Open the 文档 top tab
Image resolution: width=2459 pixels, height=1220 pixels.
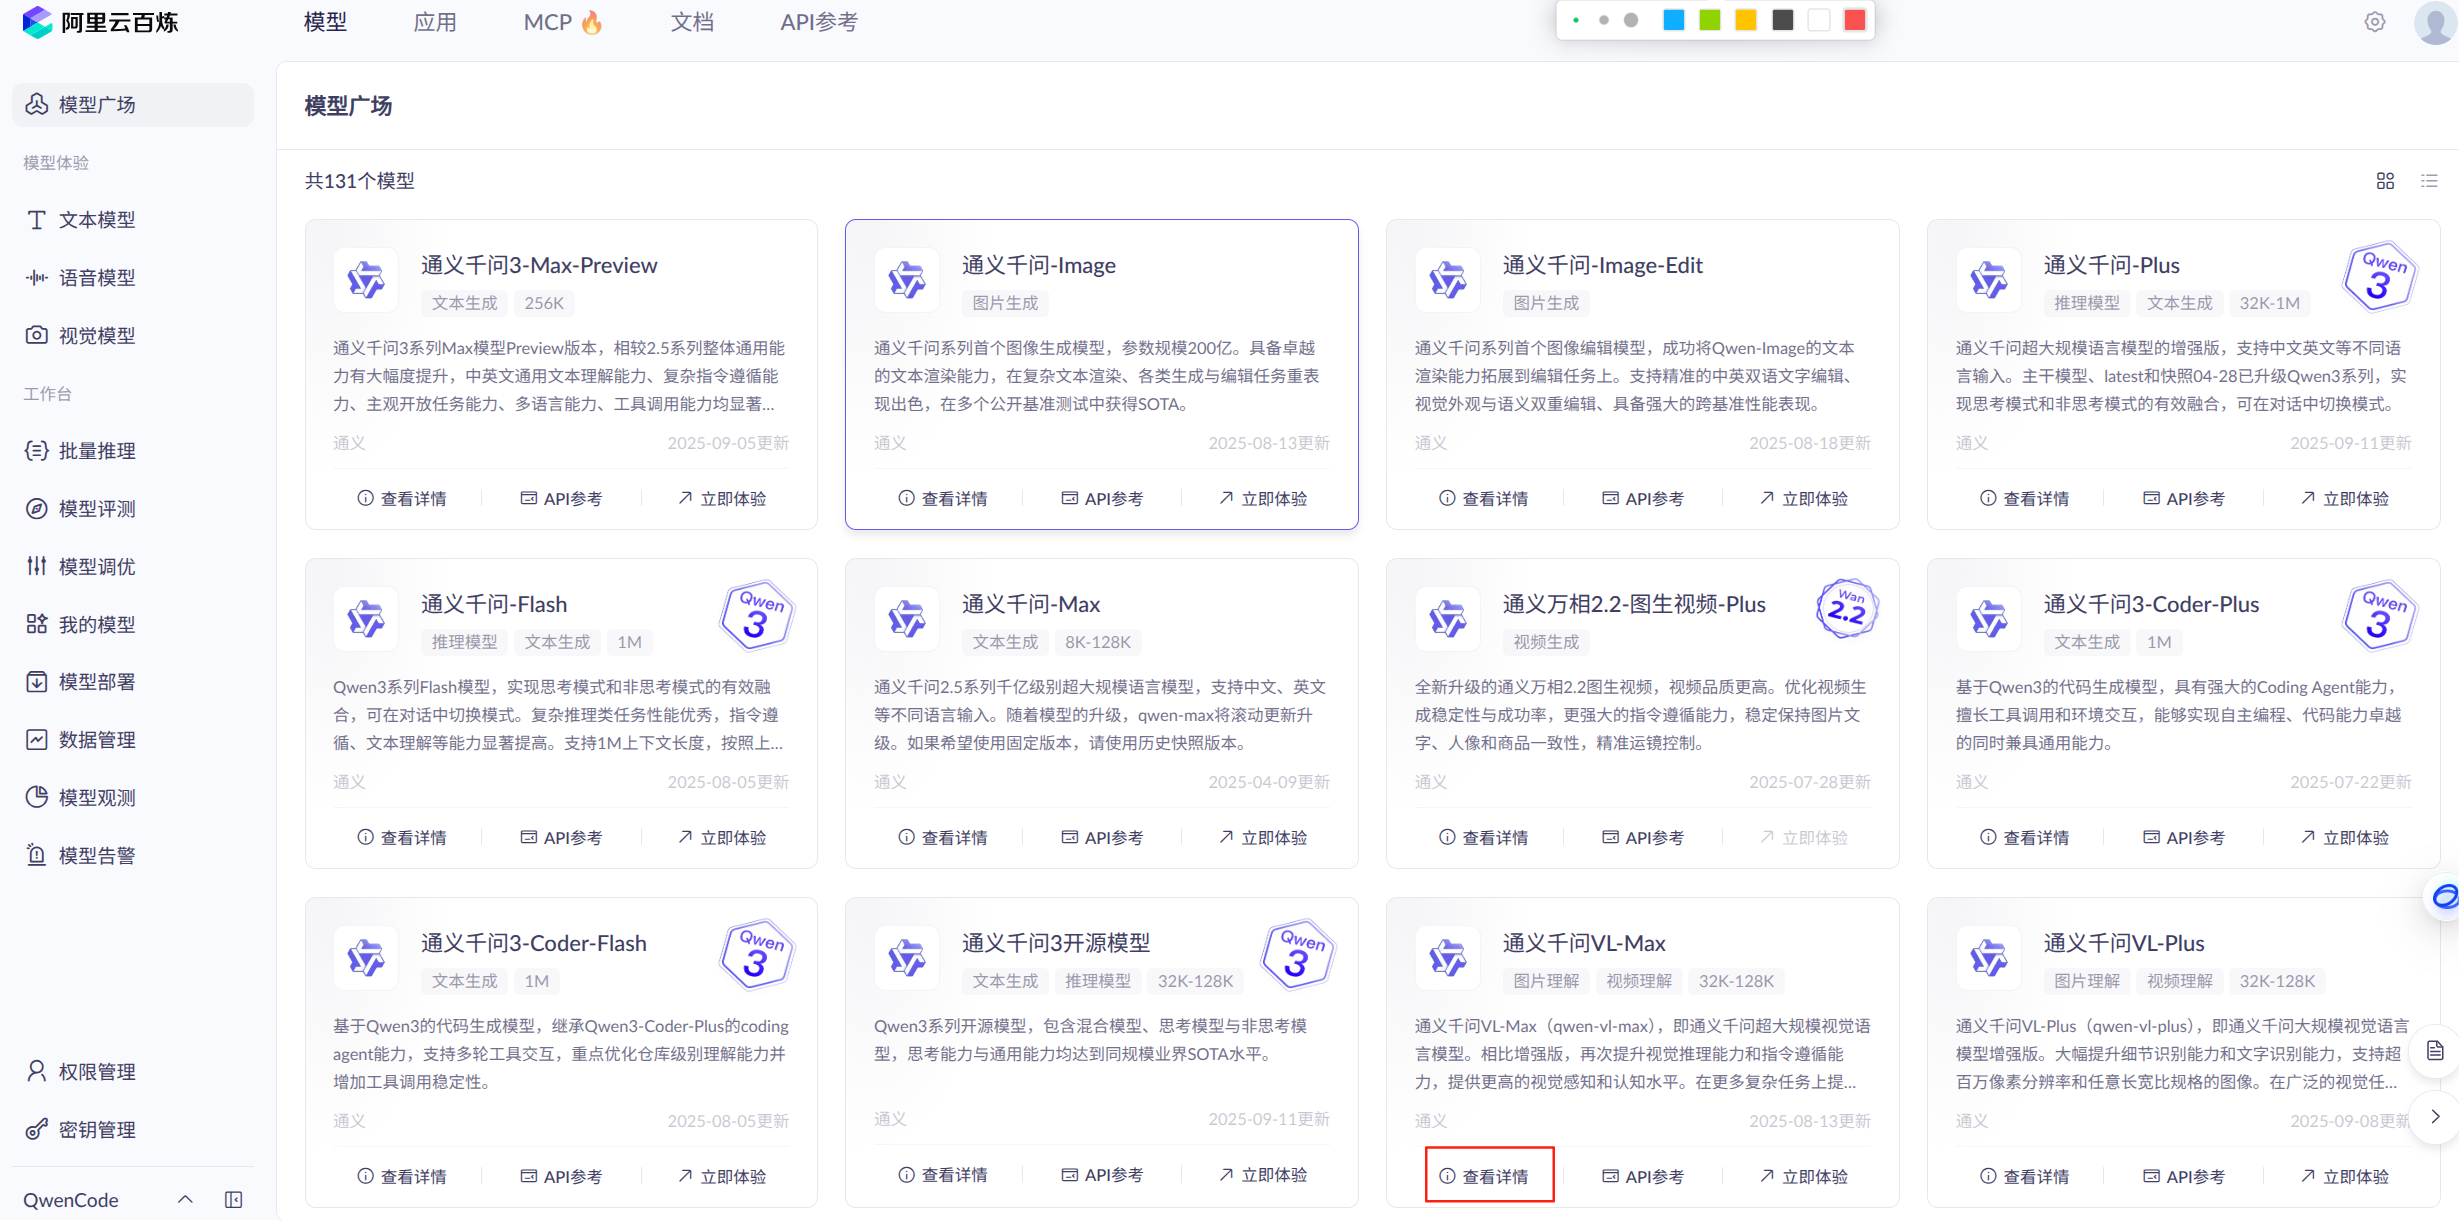(x=692, y=22)
